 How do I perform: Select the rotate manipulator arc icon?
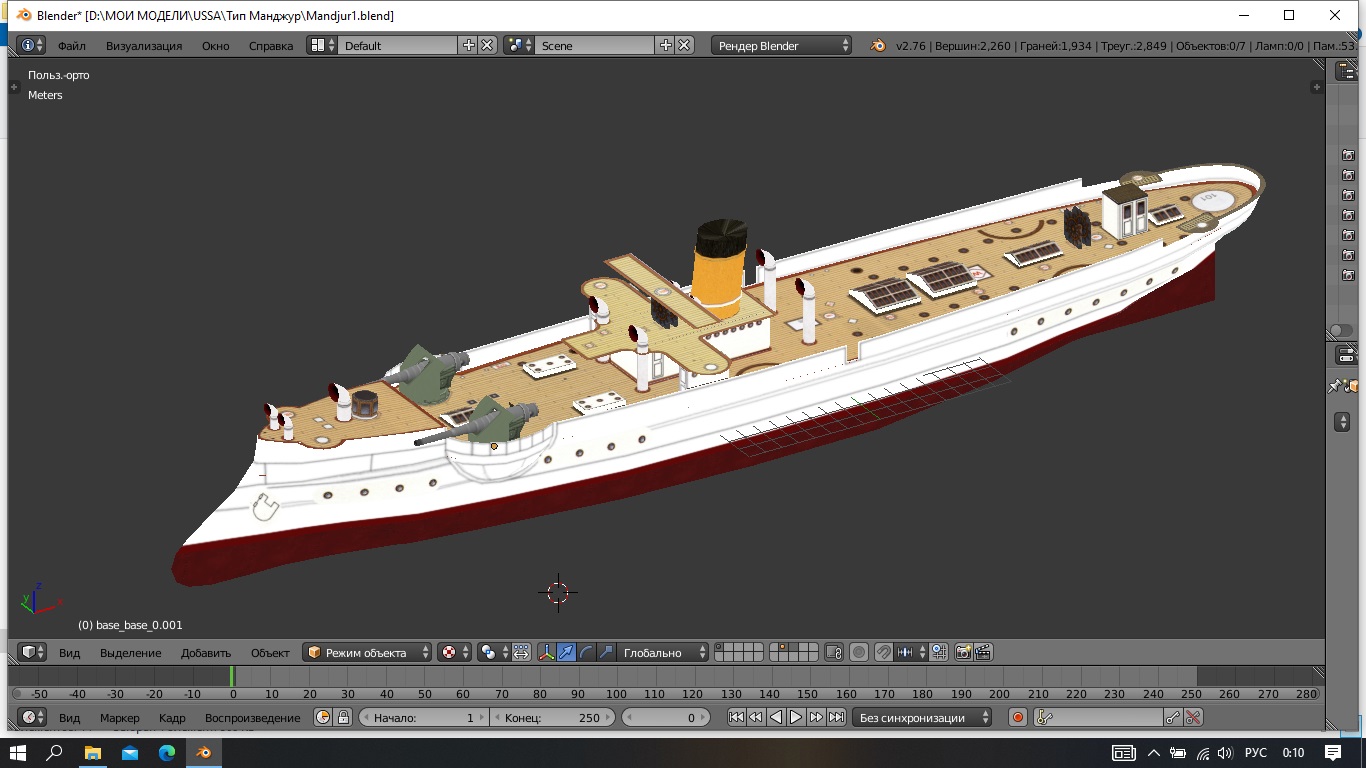[x=587, y=652]
